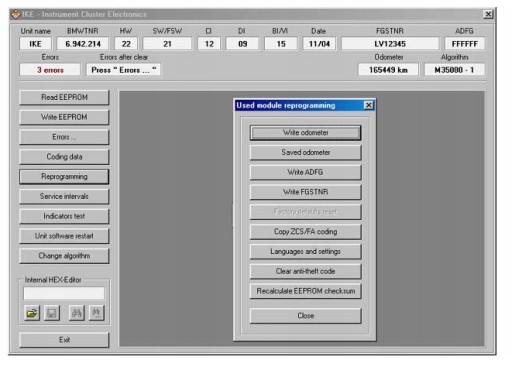Image resolution: width=512 pixels, height=367 pixels.
Task: Click Change algorithm button
Action: (64, 256)
